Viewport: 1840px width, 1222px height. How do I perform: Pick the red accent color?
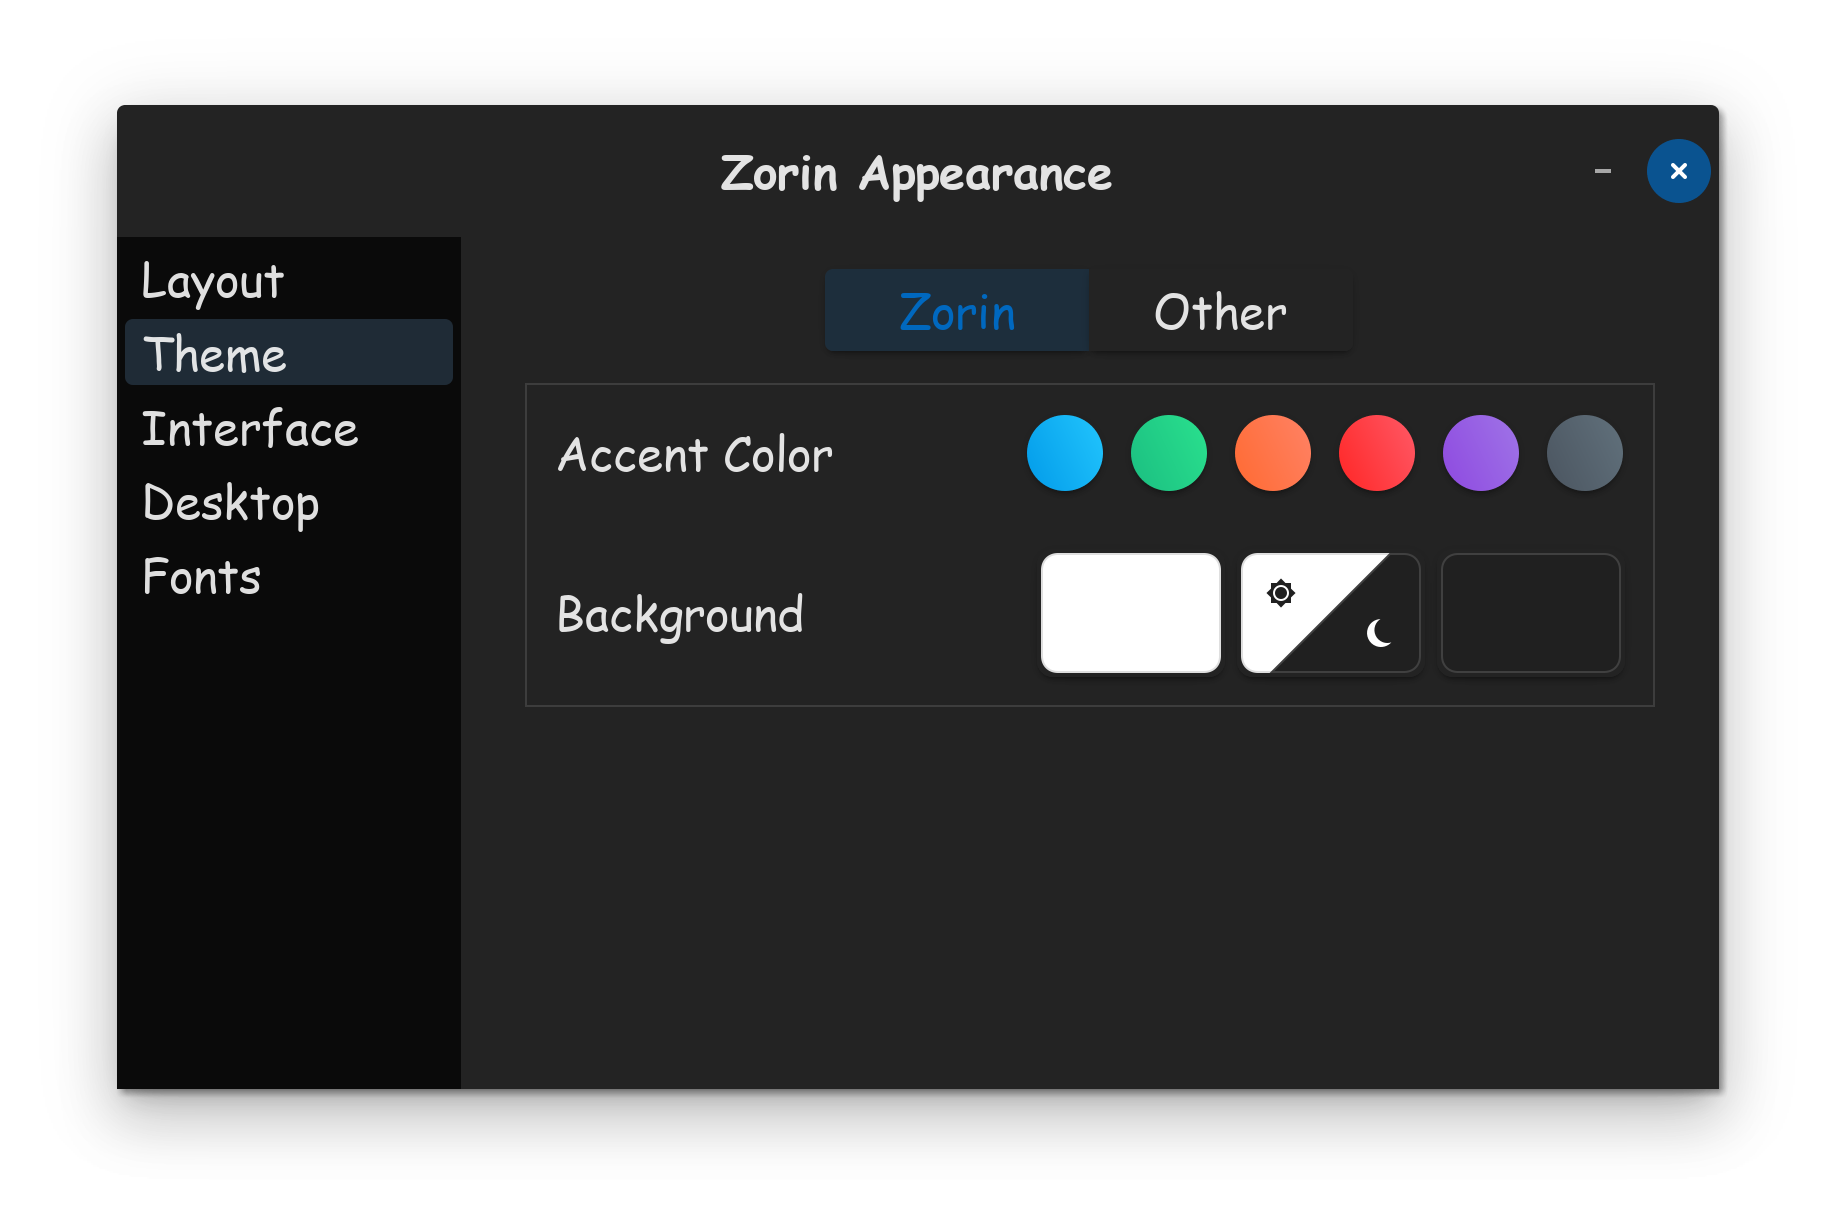tap(1377, 453)
